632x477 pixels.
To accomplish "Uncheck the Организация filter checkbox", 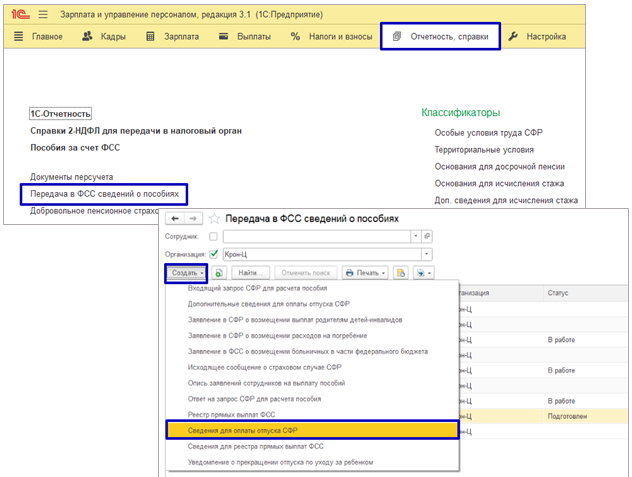I will 213,254.
